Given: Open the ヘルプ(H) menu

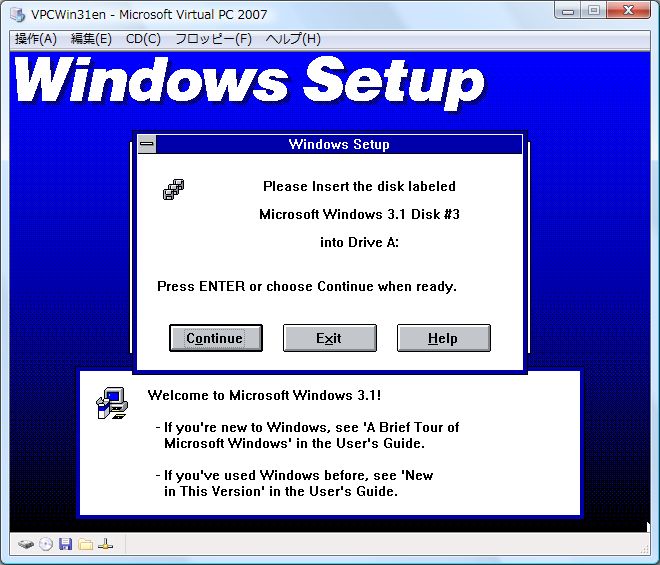Looking at the screenshot, I should click(293, 39).
